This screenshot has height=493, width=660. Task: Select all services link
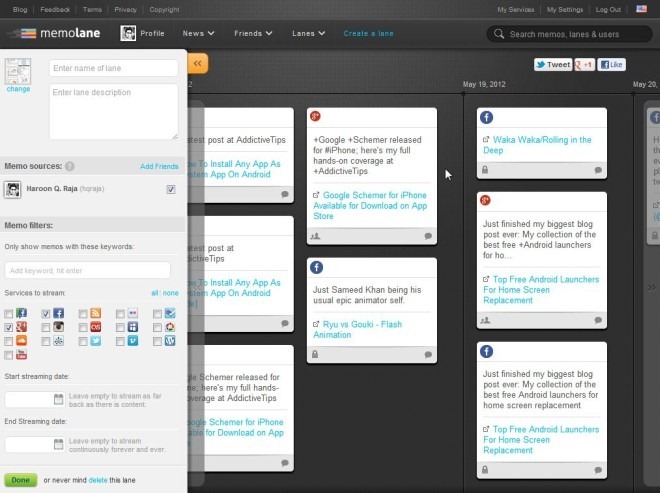[154, 293]
